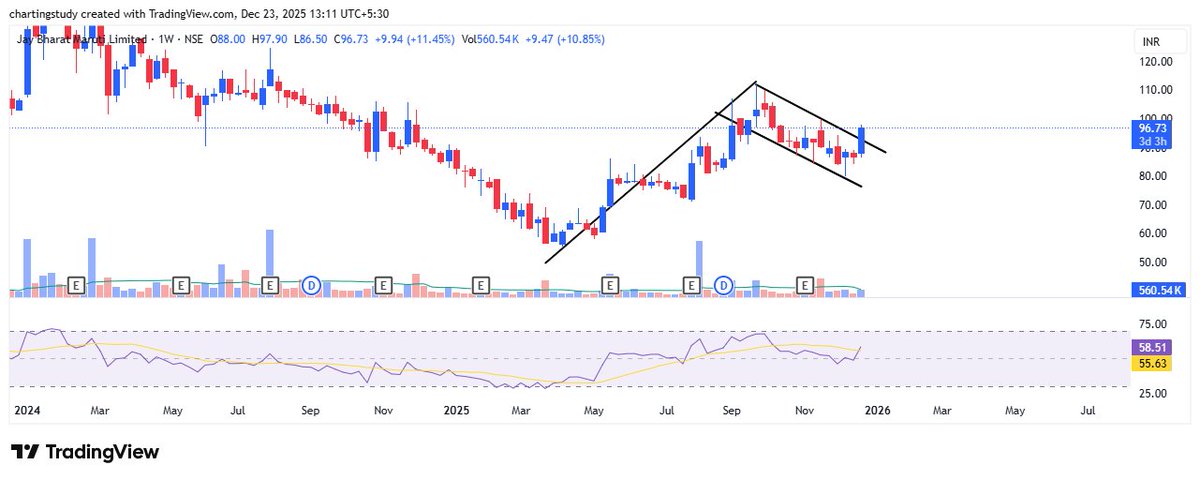Viewport: 1200px width, 480px height.
Task: Click the Jay Bharat Maruti Limited symbol title
Action: (x=81, y=39)
